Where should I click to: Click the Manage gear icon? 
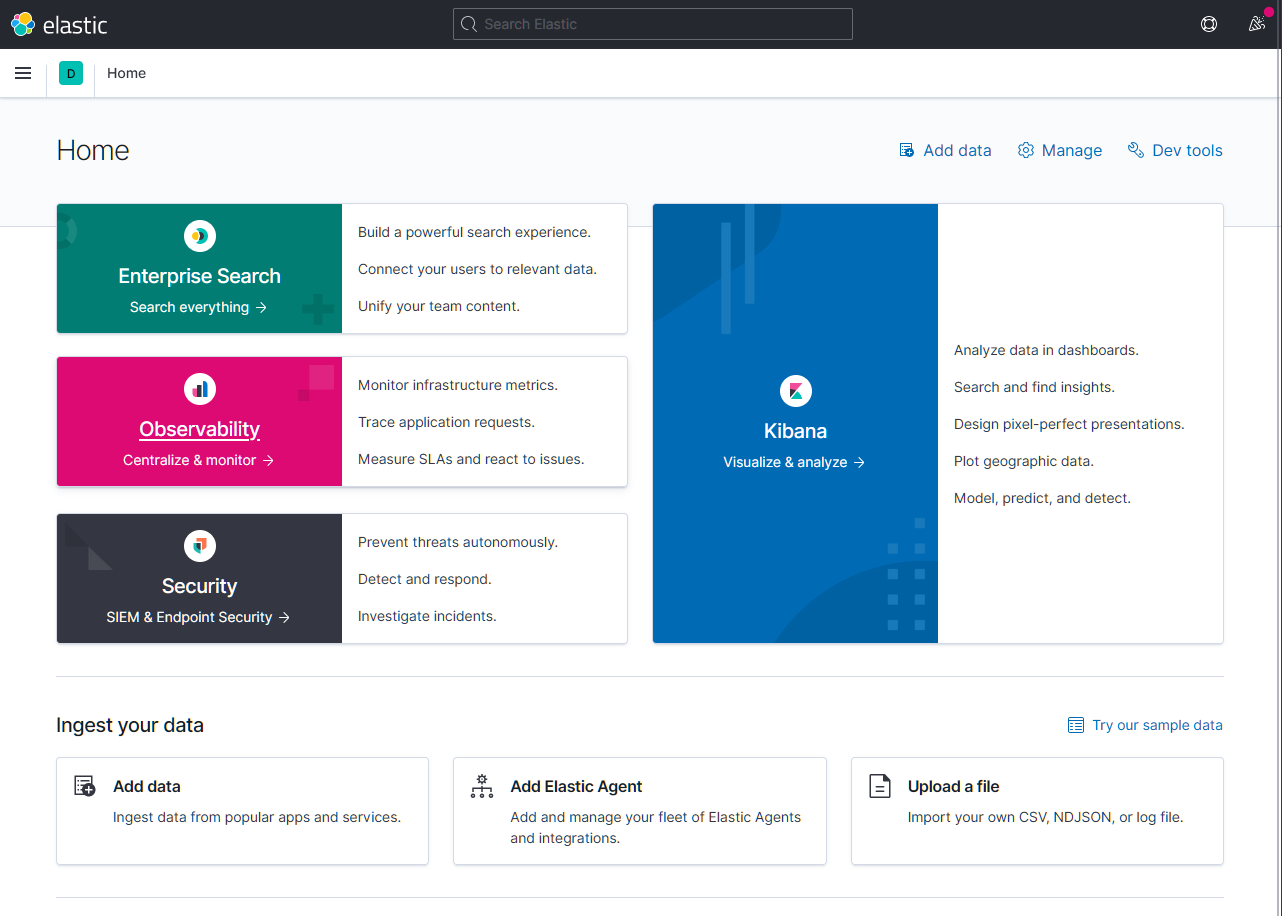point(1025,149)
